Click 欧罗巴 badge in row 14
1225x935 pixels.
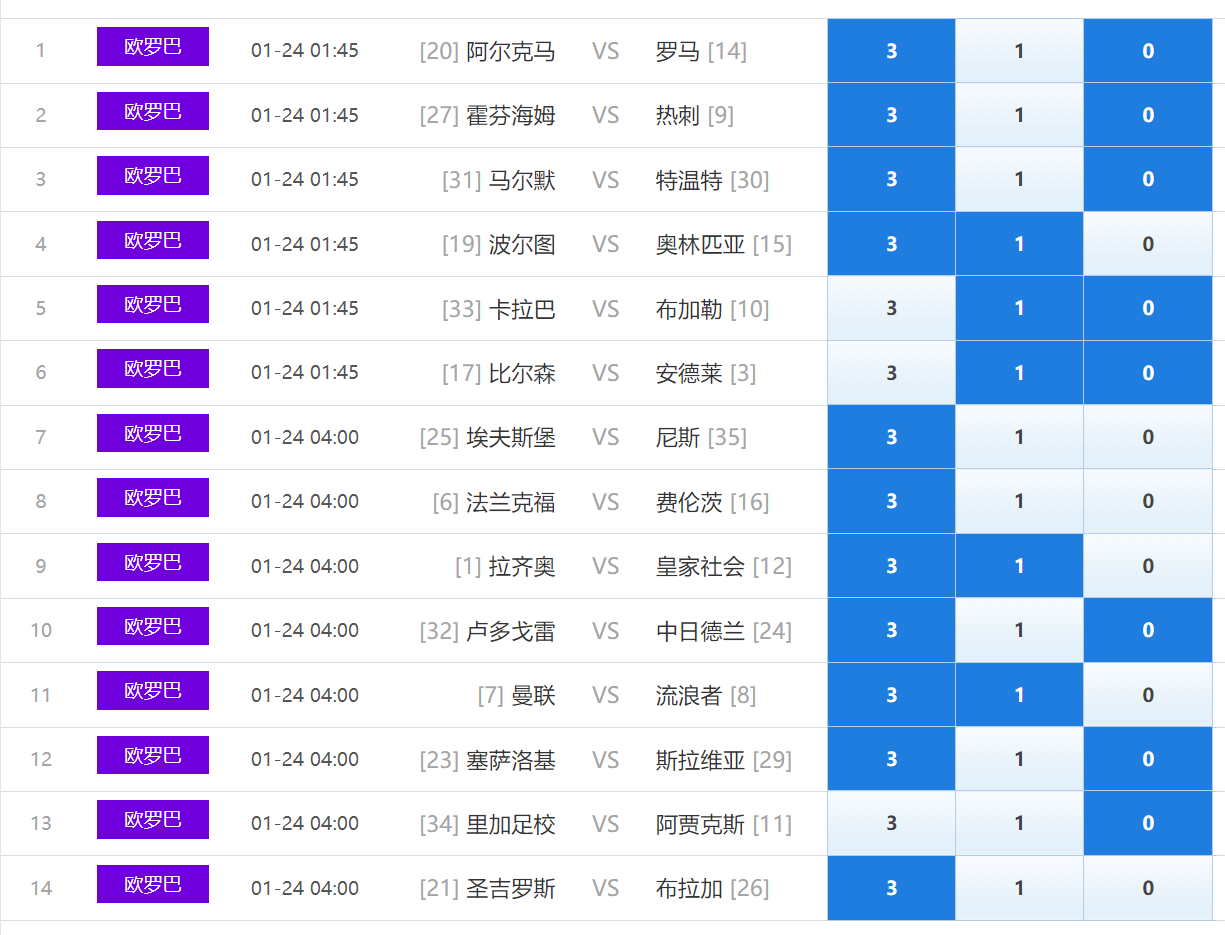[x=153, y=884]
